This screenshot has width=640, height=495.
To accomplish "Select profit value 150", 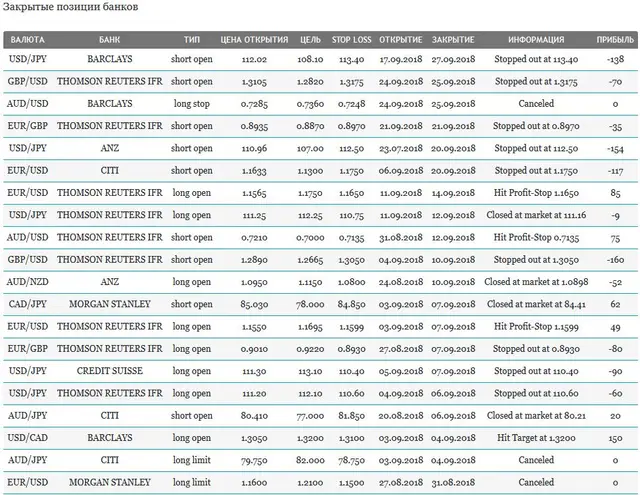I will click(615, 439).
